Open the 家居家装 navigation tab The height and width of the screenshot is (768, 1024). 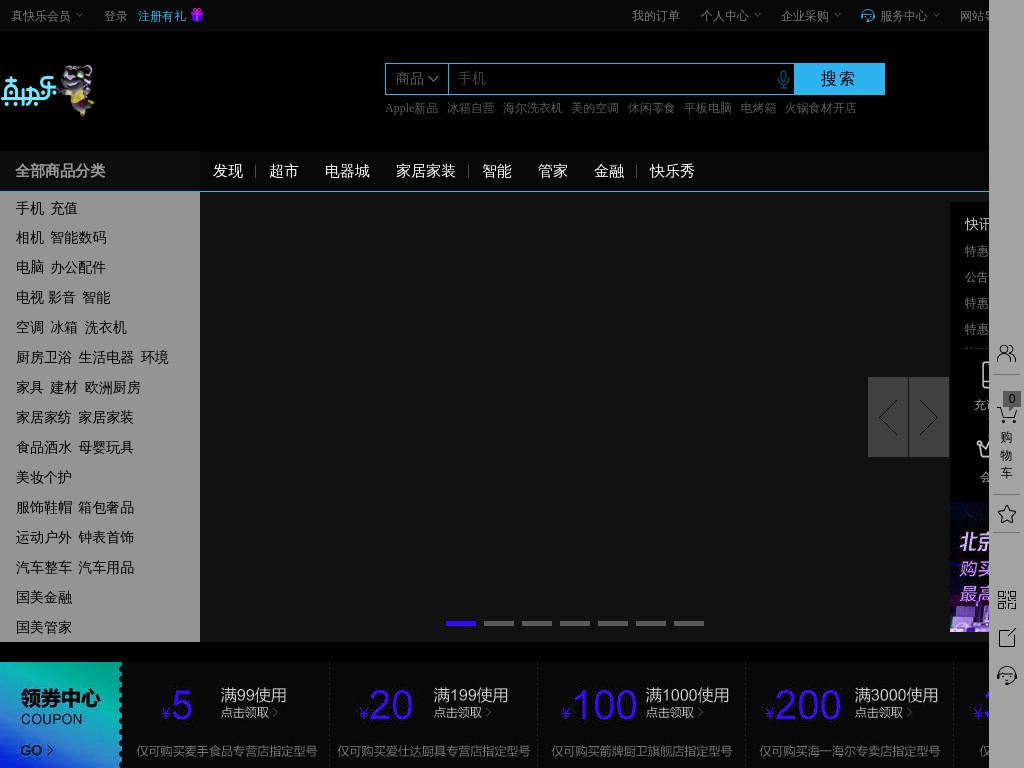426,171
